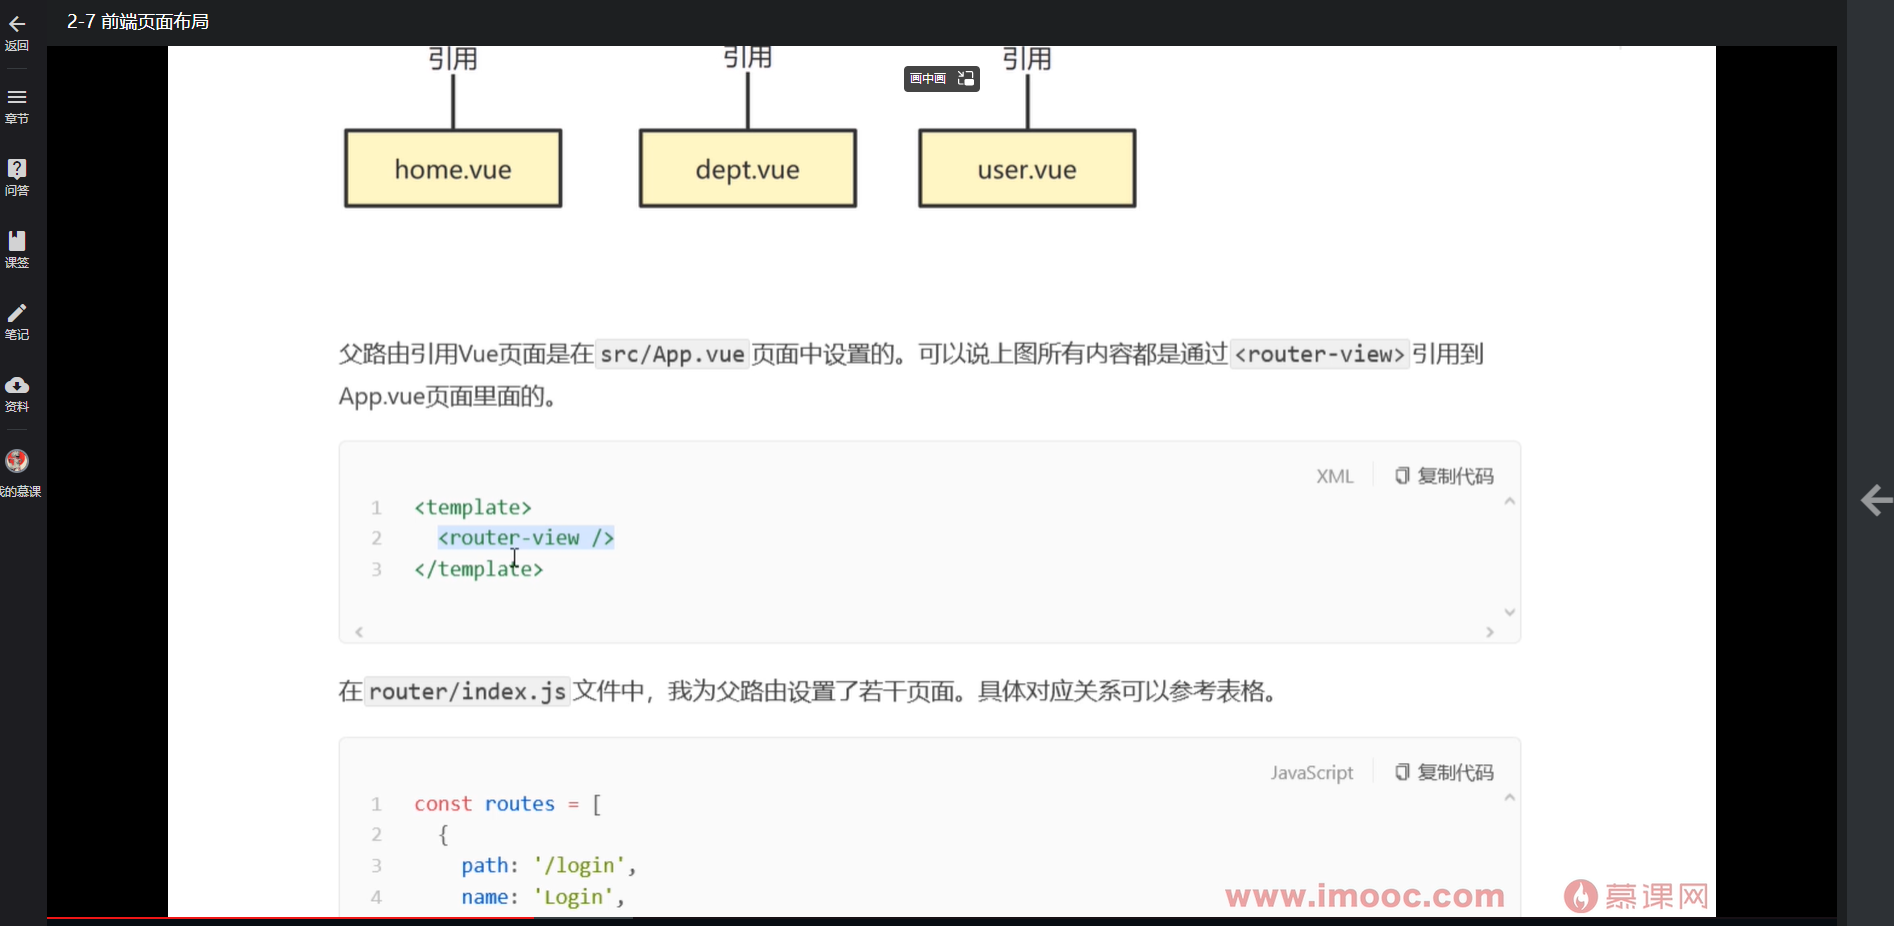Click the right chevron of code block scrollbar
The width and height of the screenshot is (1894, 926).
pos(1490,631)
